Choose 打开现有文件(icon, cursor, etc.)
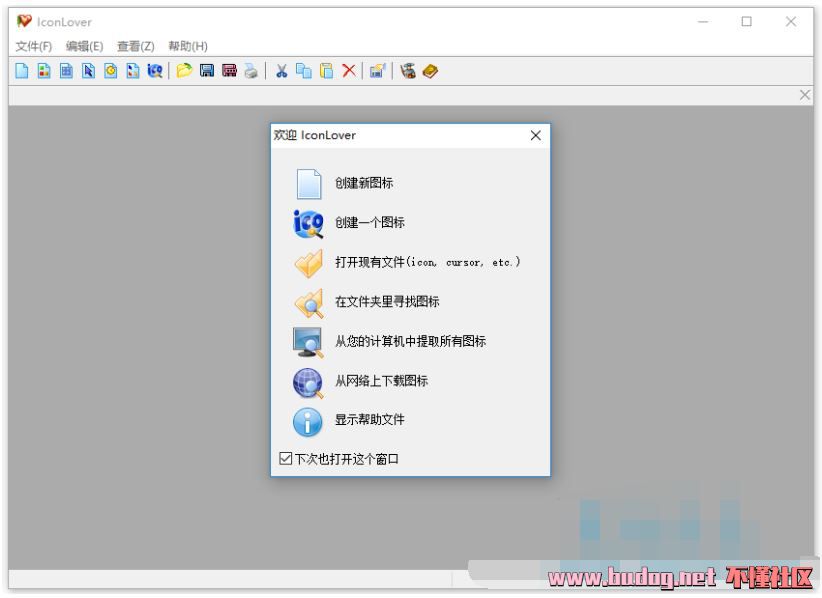 (x=428, y=262)
